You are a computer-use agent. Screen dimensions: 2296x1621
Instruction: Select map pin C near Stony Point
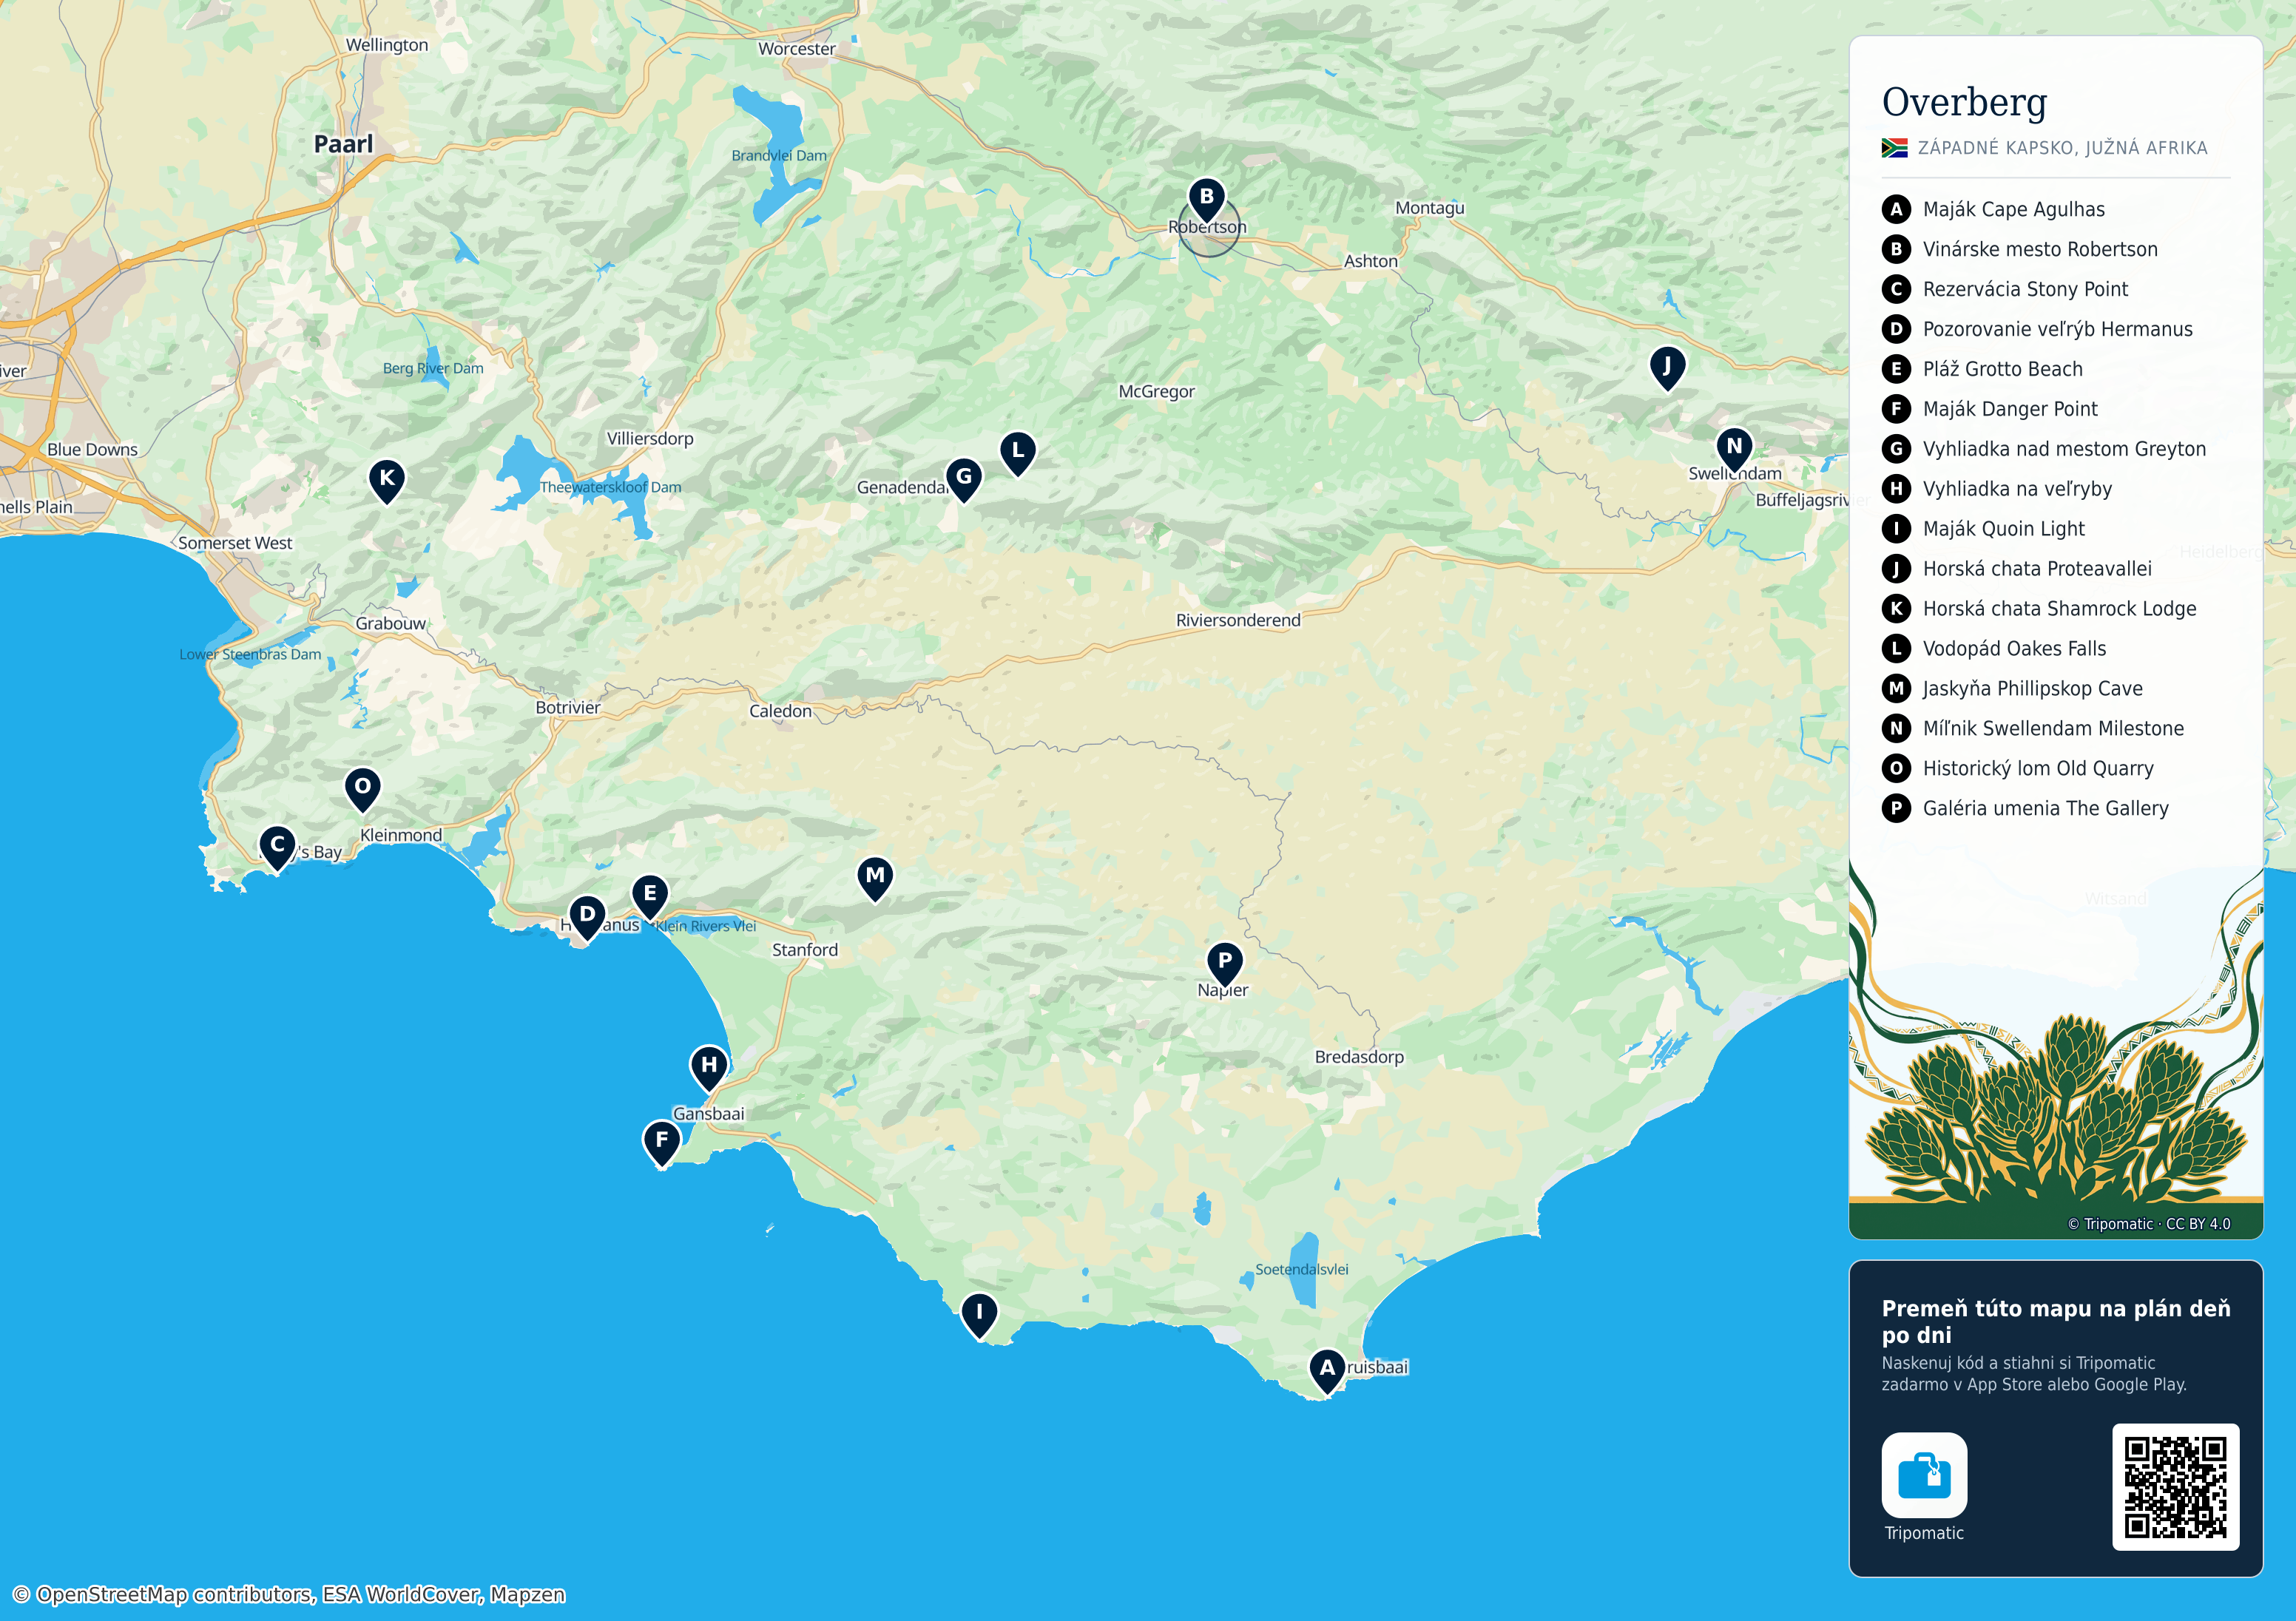click(277, 849)
